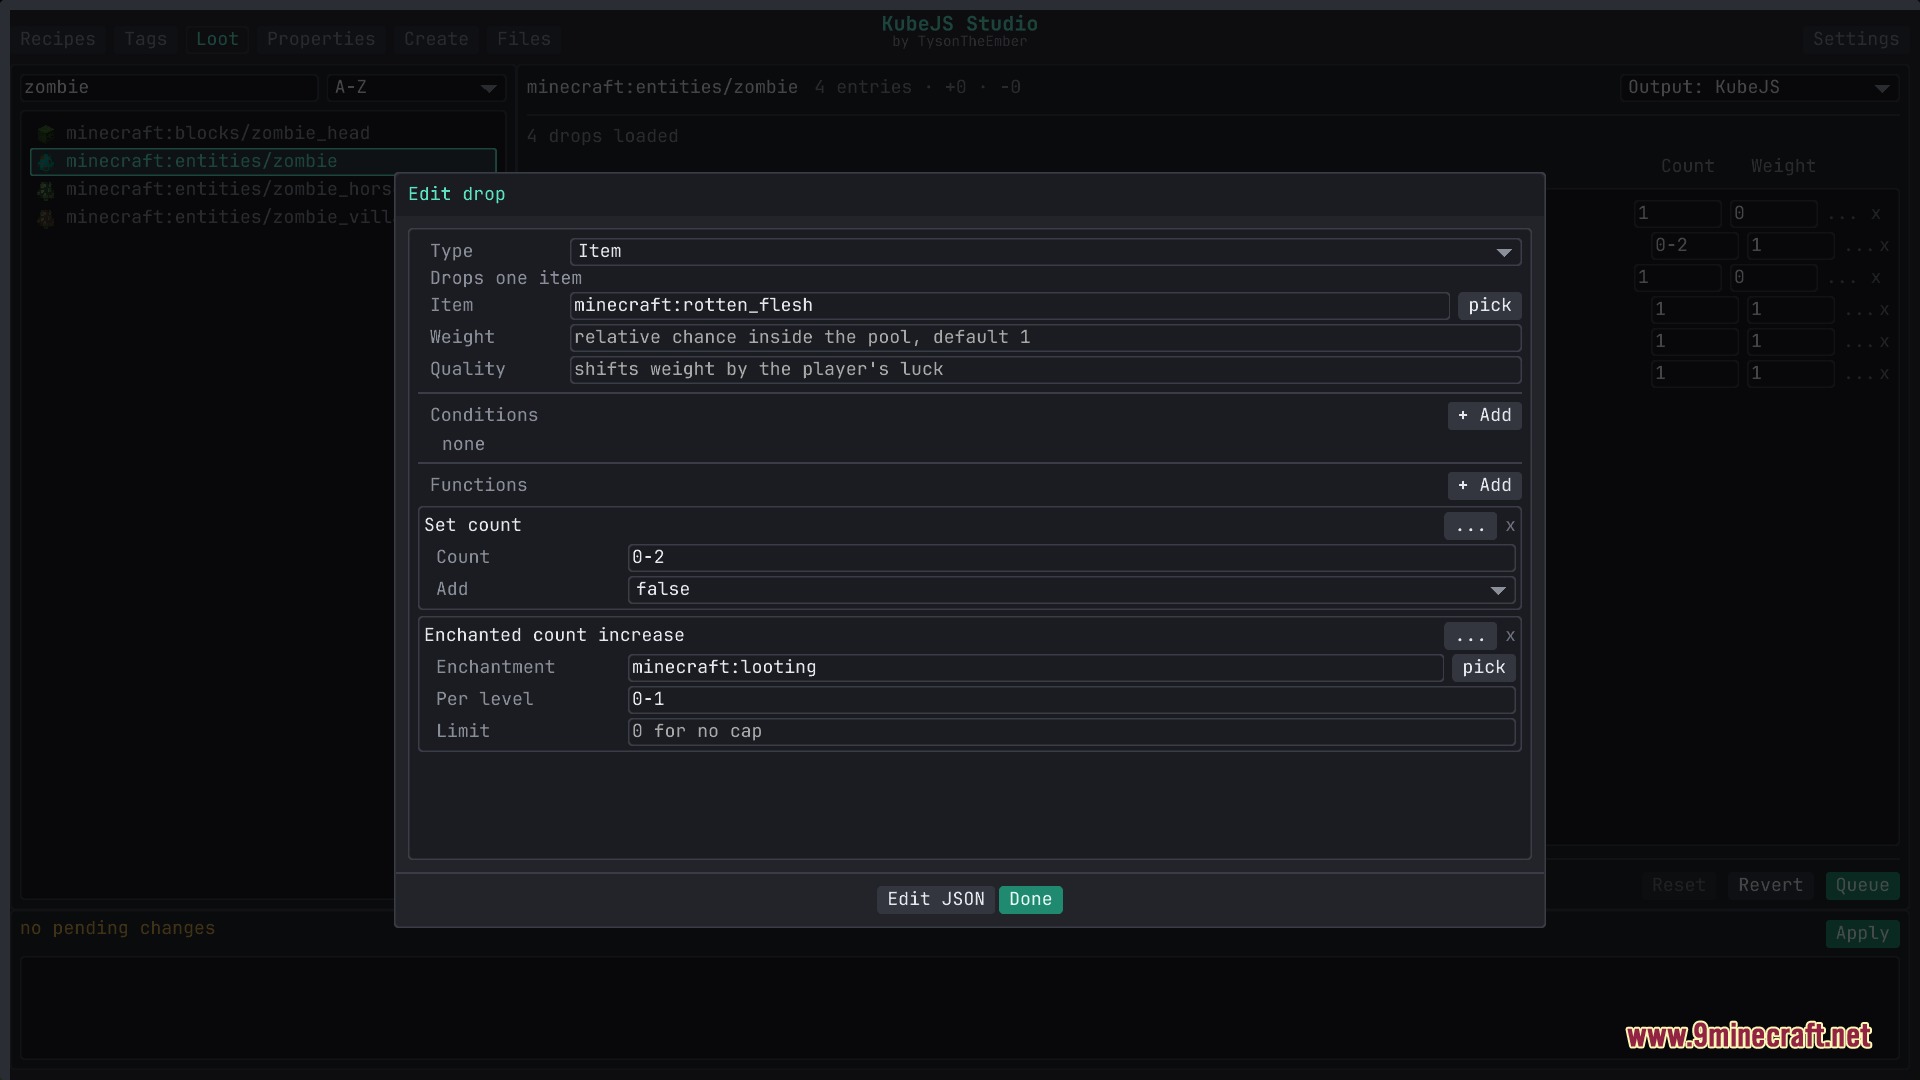Remove the Enchanted count increase function

pyautogui.click(x=1510, y=636)
